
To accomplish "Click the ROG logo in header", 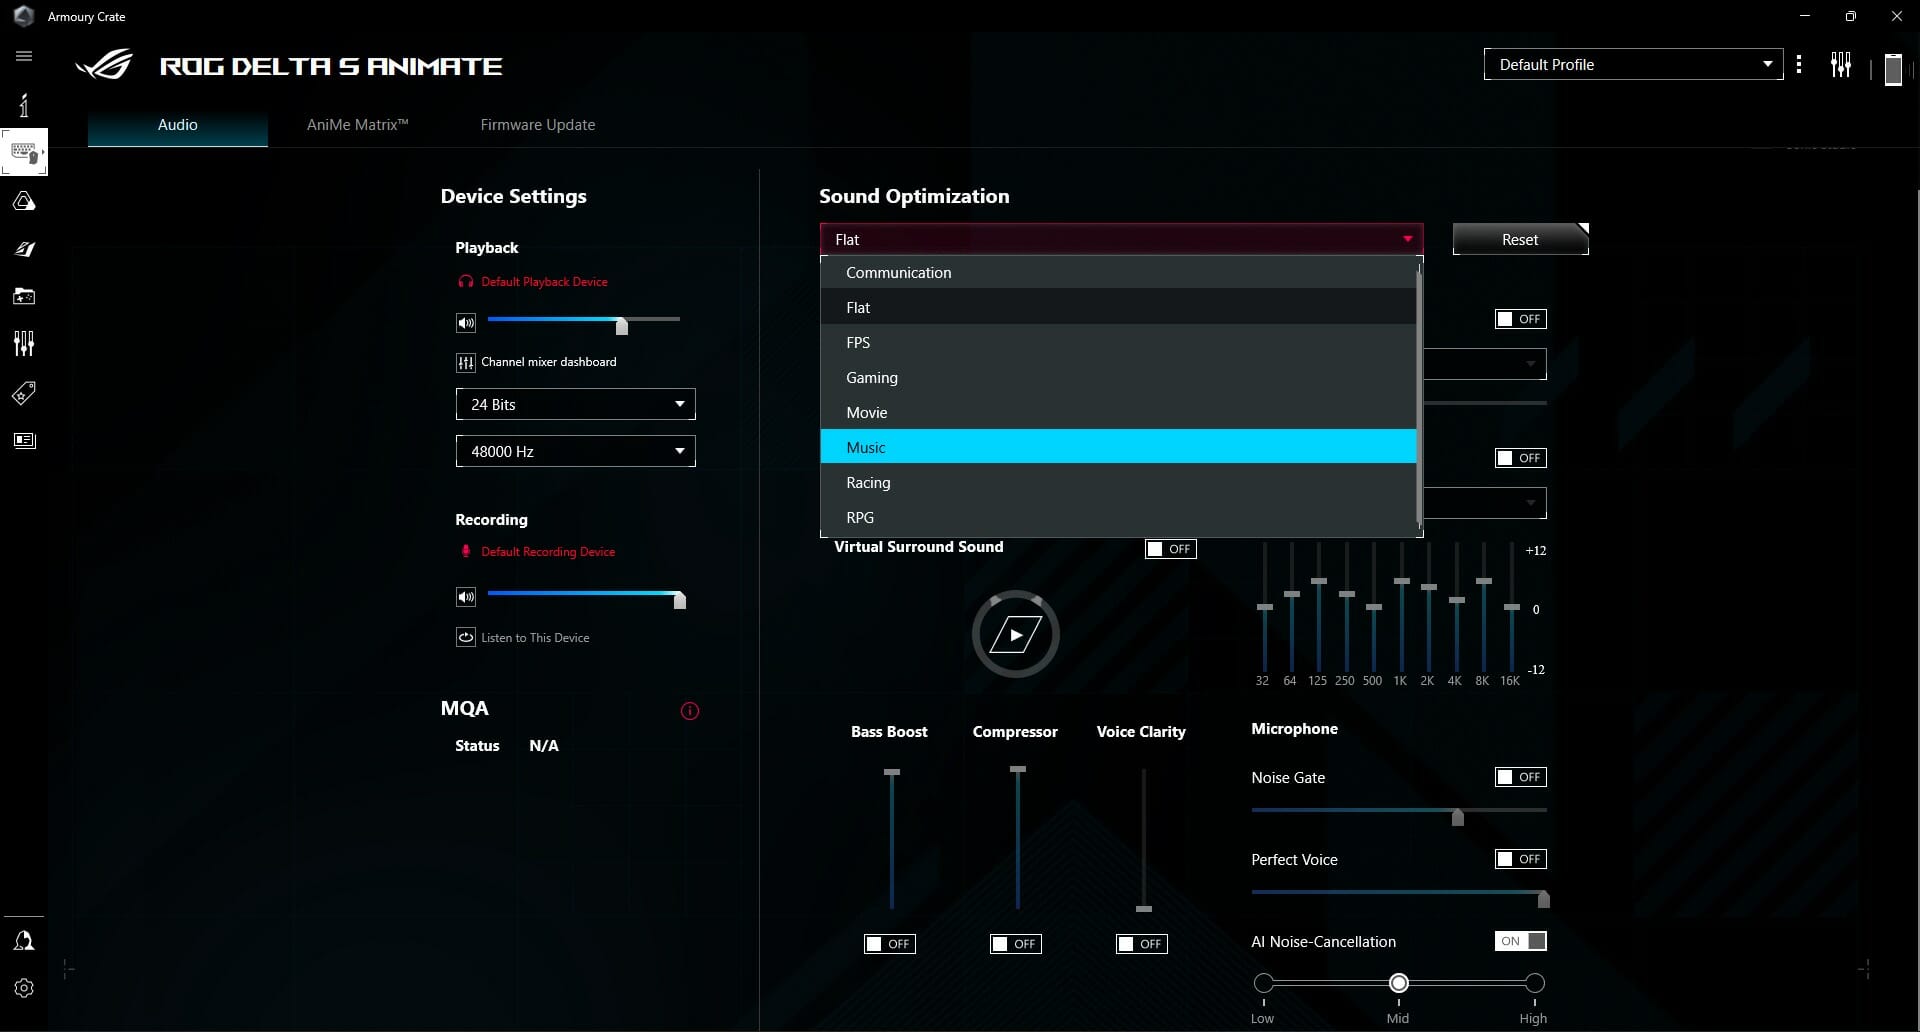I will [104, 65].
